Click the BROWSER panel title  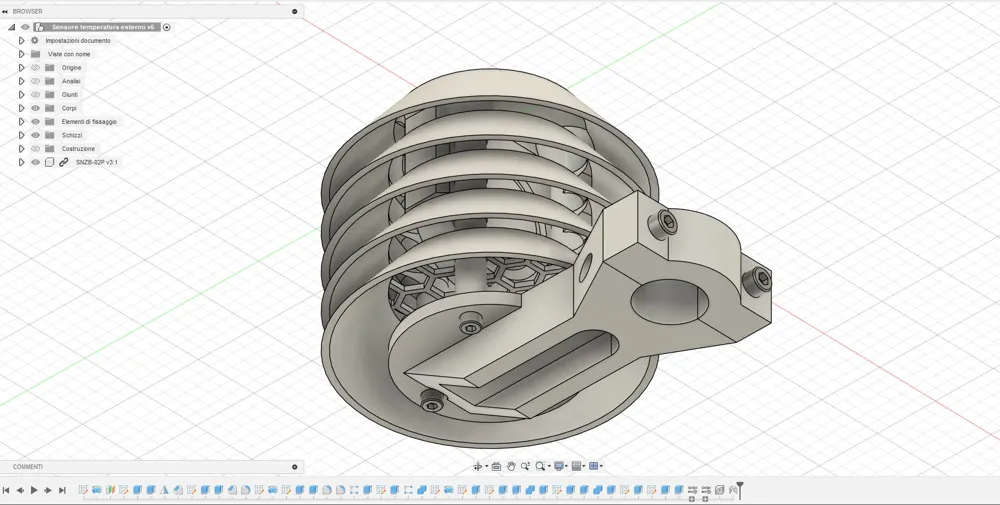[27, 11]
